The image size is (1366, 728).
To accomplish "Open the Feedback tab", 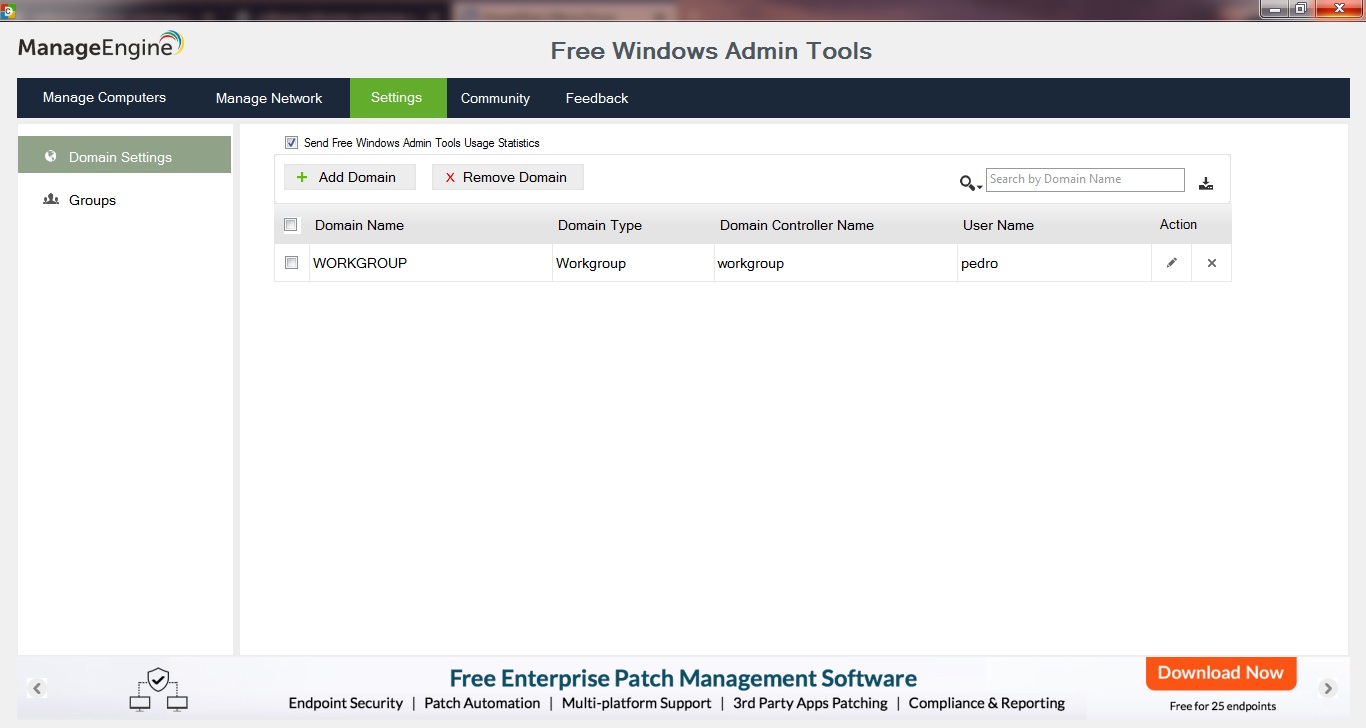I will [597, 98].
